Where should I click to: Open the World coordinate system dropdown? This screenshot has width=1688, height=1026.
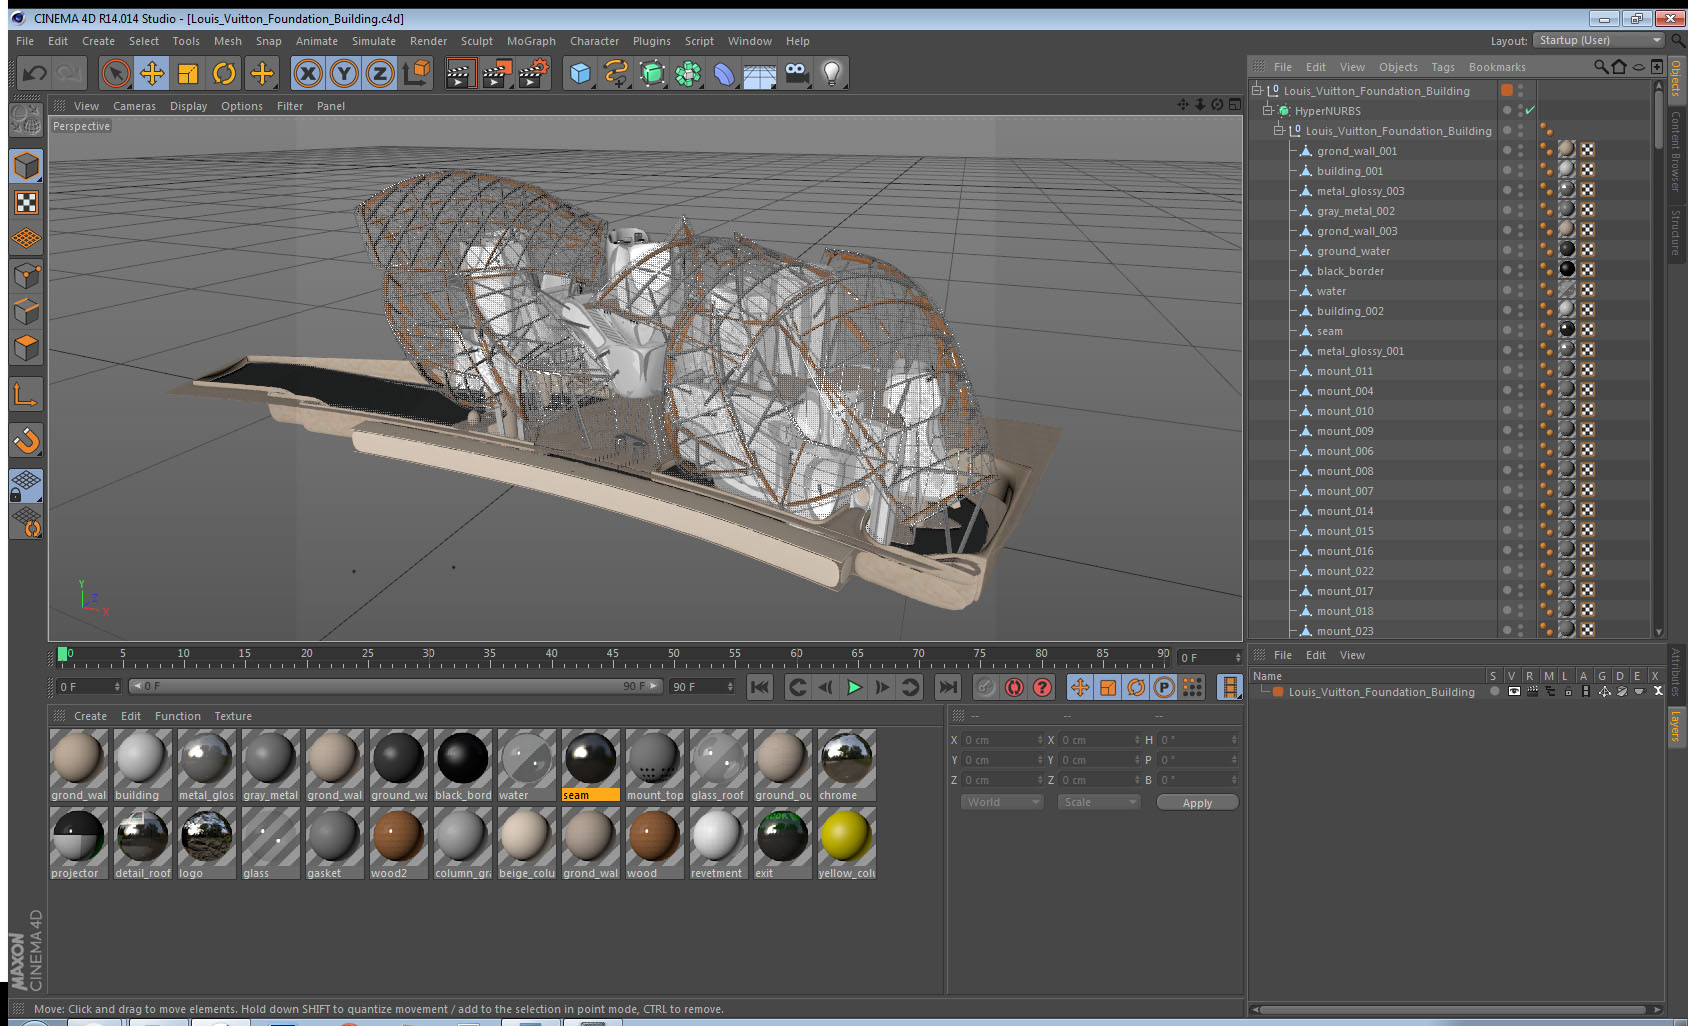1002,802
